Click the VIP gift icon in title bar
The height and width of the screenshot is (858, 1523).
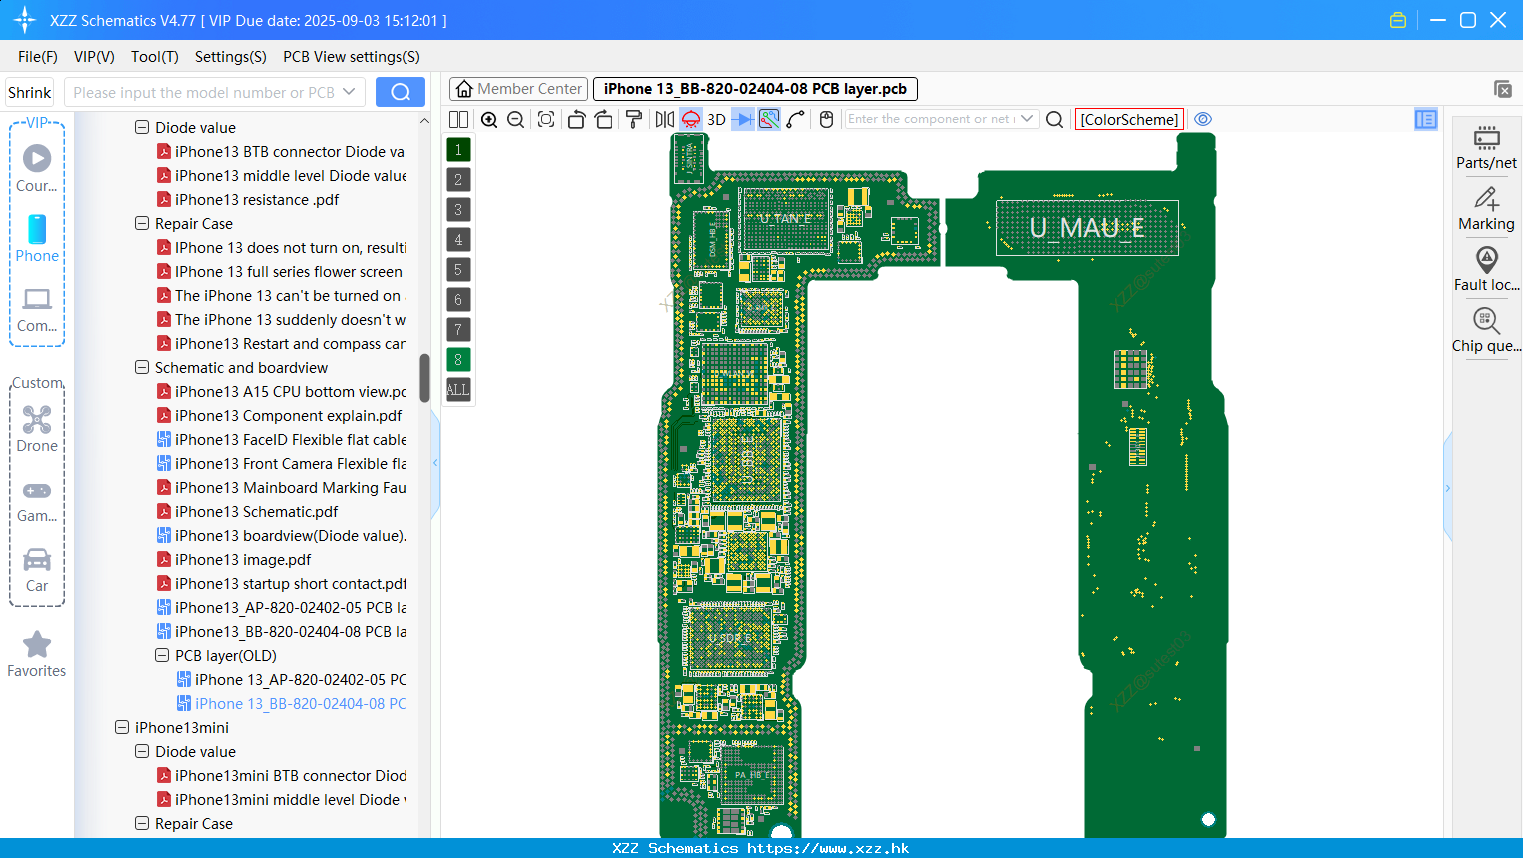tap(1398, 20)
